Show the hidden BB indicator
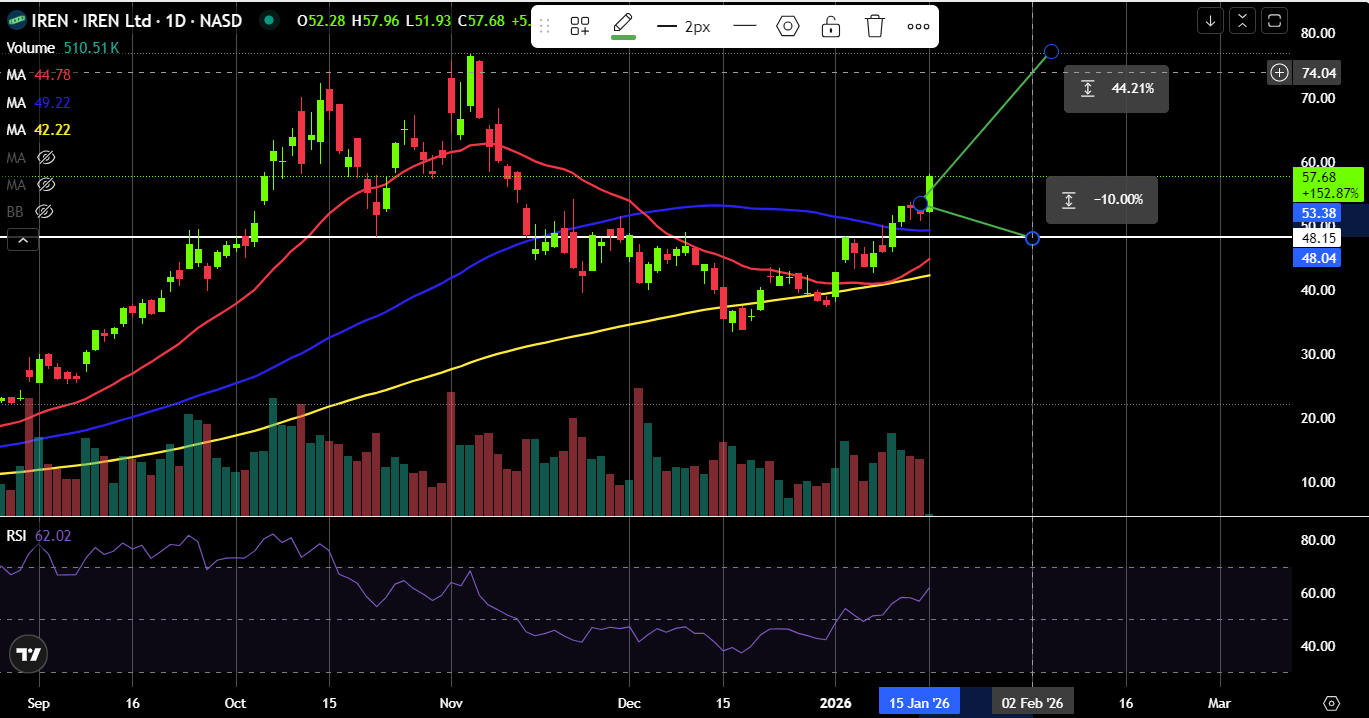1369x718 pixels. (43, 212)
